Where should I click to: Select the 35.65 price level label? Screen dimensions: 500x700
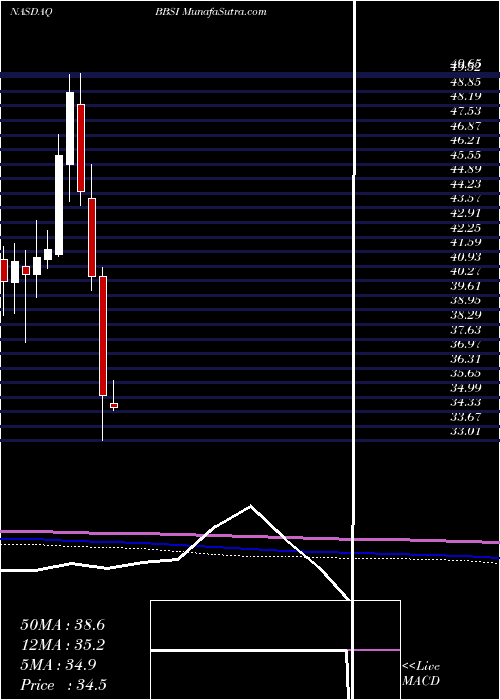[465, 373]
